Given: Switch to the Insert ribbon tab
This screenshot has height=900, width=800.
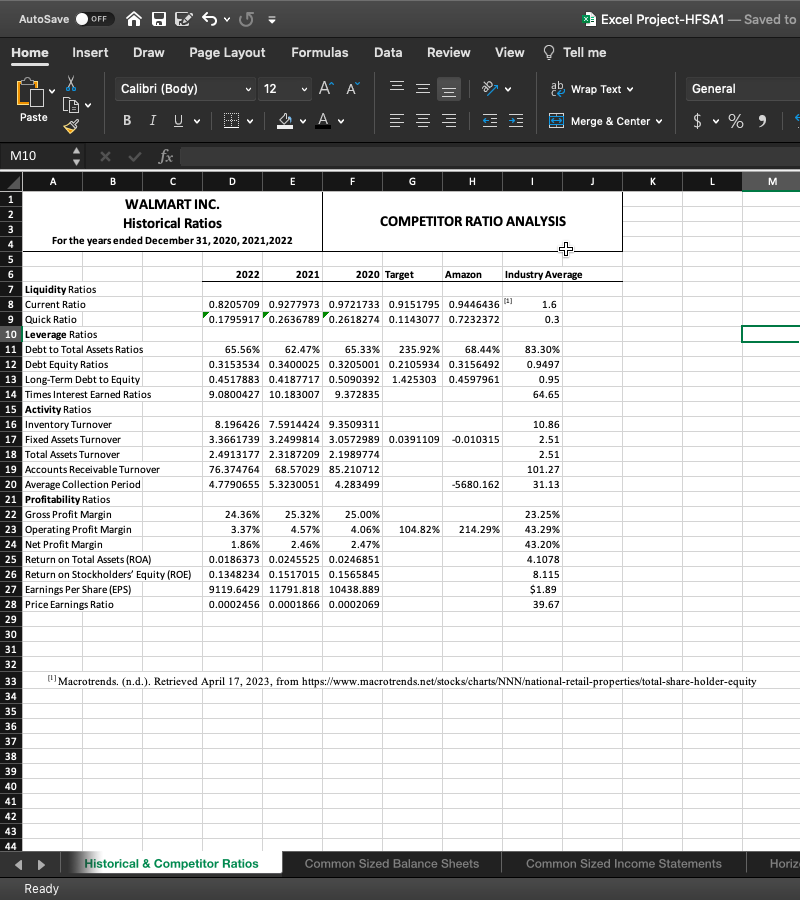Looking at the screenshot, I should coord(90,52).
